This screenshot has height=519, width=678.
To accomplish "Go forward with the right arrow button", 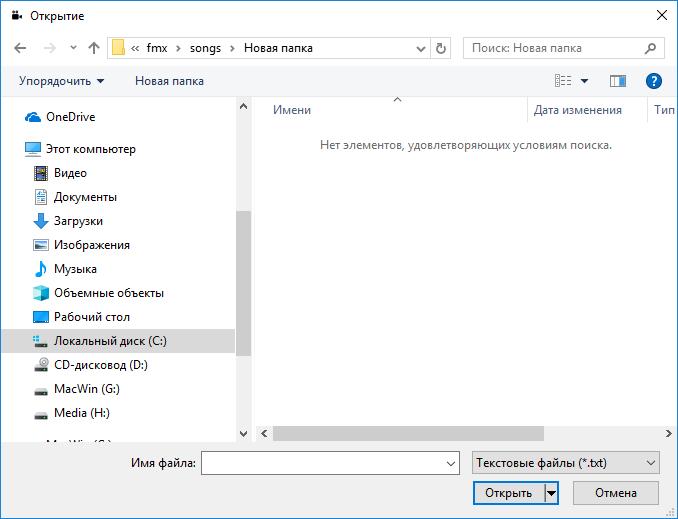I will point(50,48).
